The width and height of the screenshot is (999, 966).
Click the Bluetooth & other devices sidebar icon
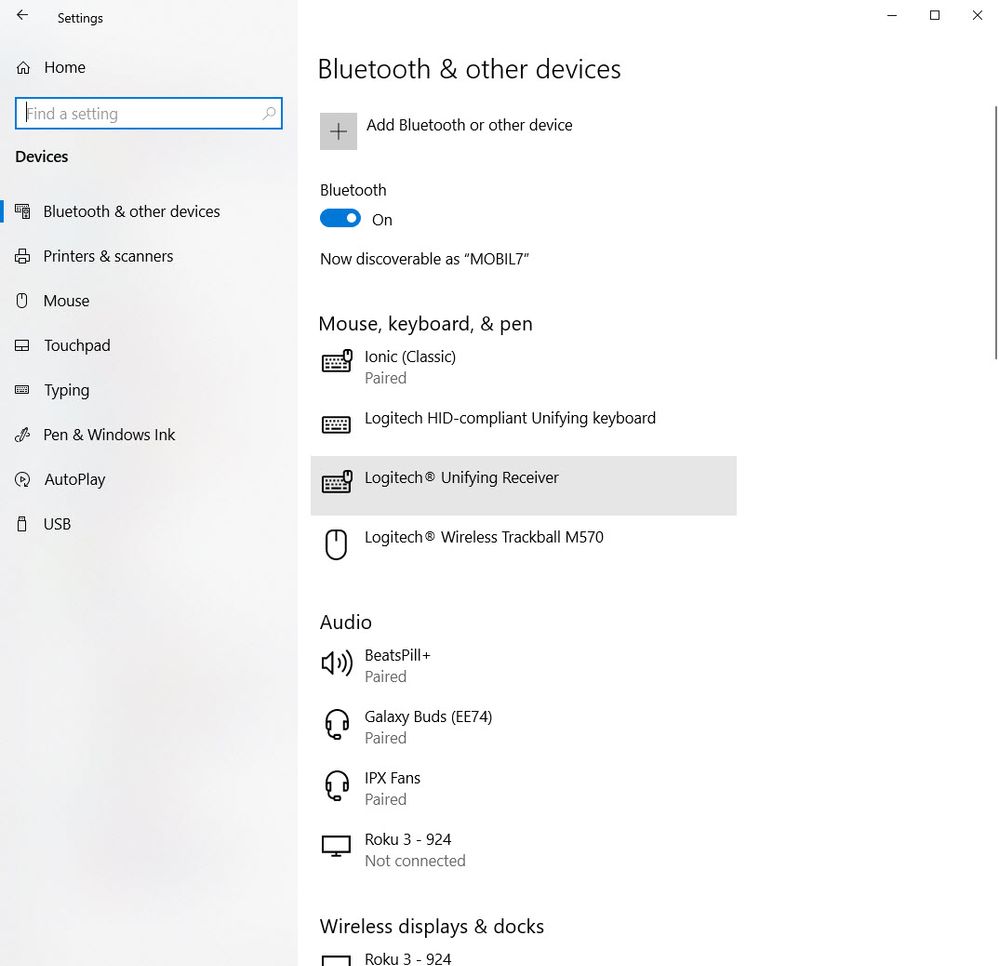pyautogui.click(x=22, y=211)
